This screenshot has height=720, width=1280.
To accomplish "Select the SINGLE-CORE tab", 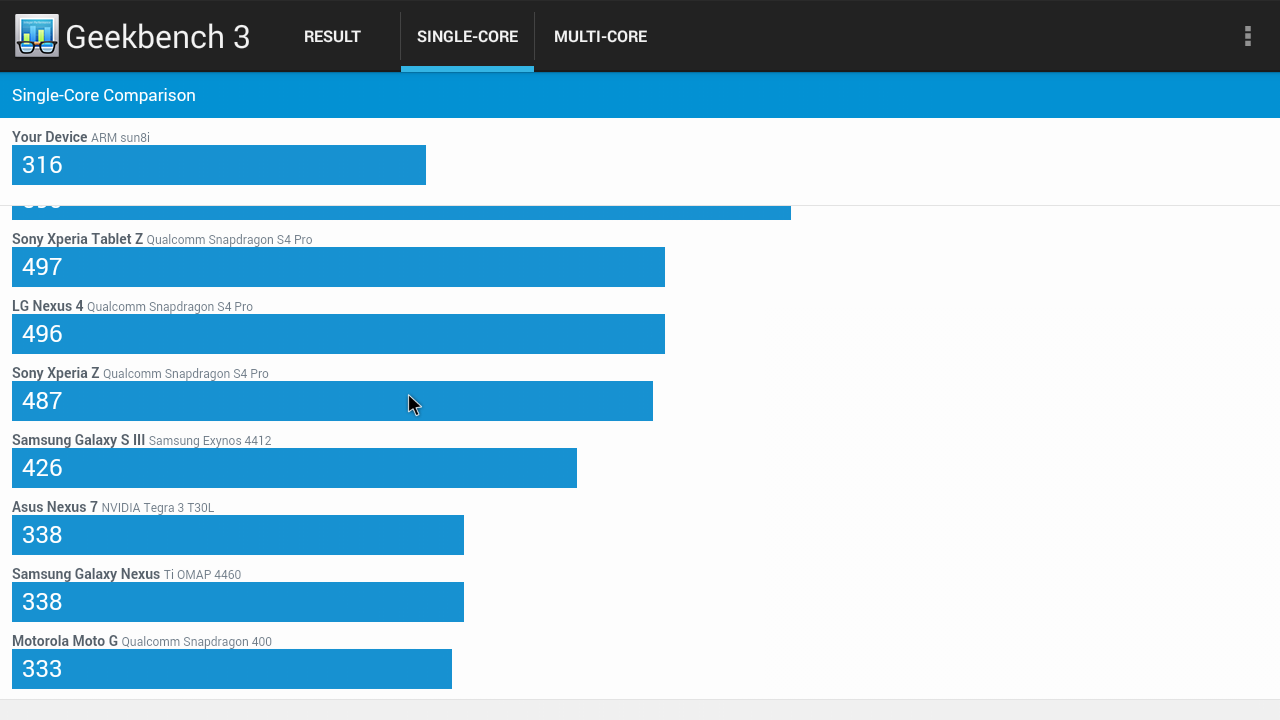I will click(467, 36).
